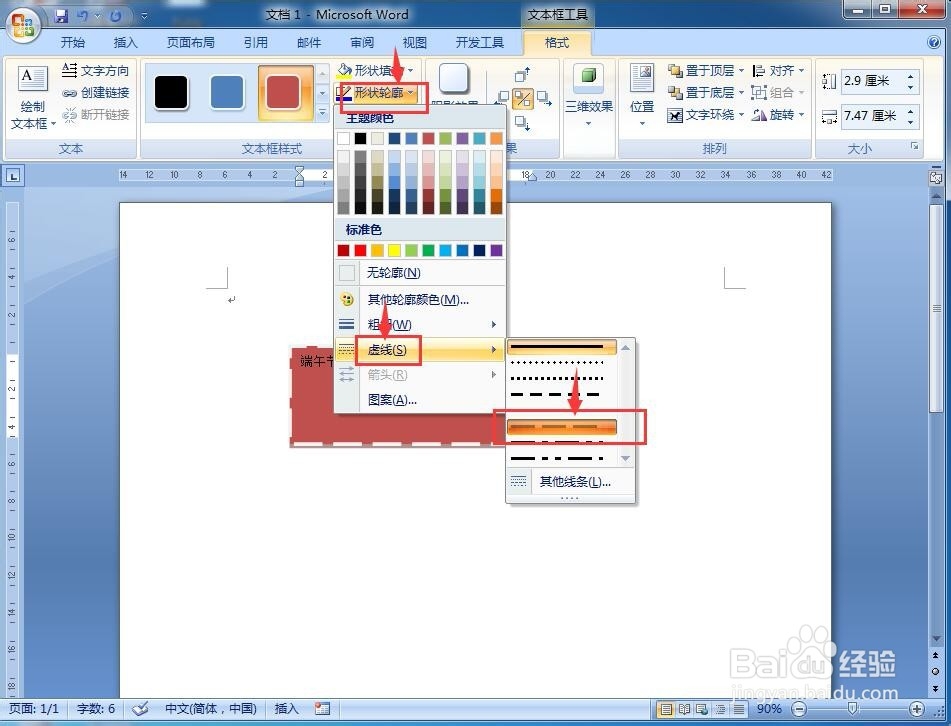The height and width of the screenshot is (726, 951).
Task: Open the 形状轮廓 shape outline dropdown
Action: tap(377, 93)
